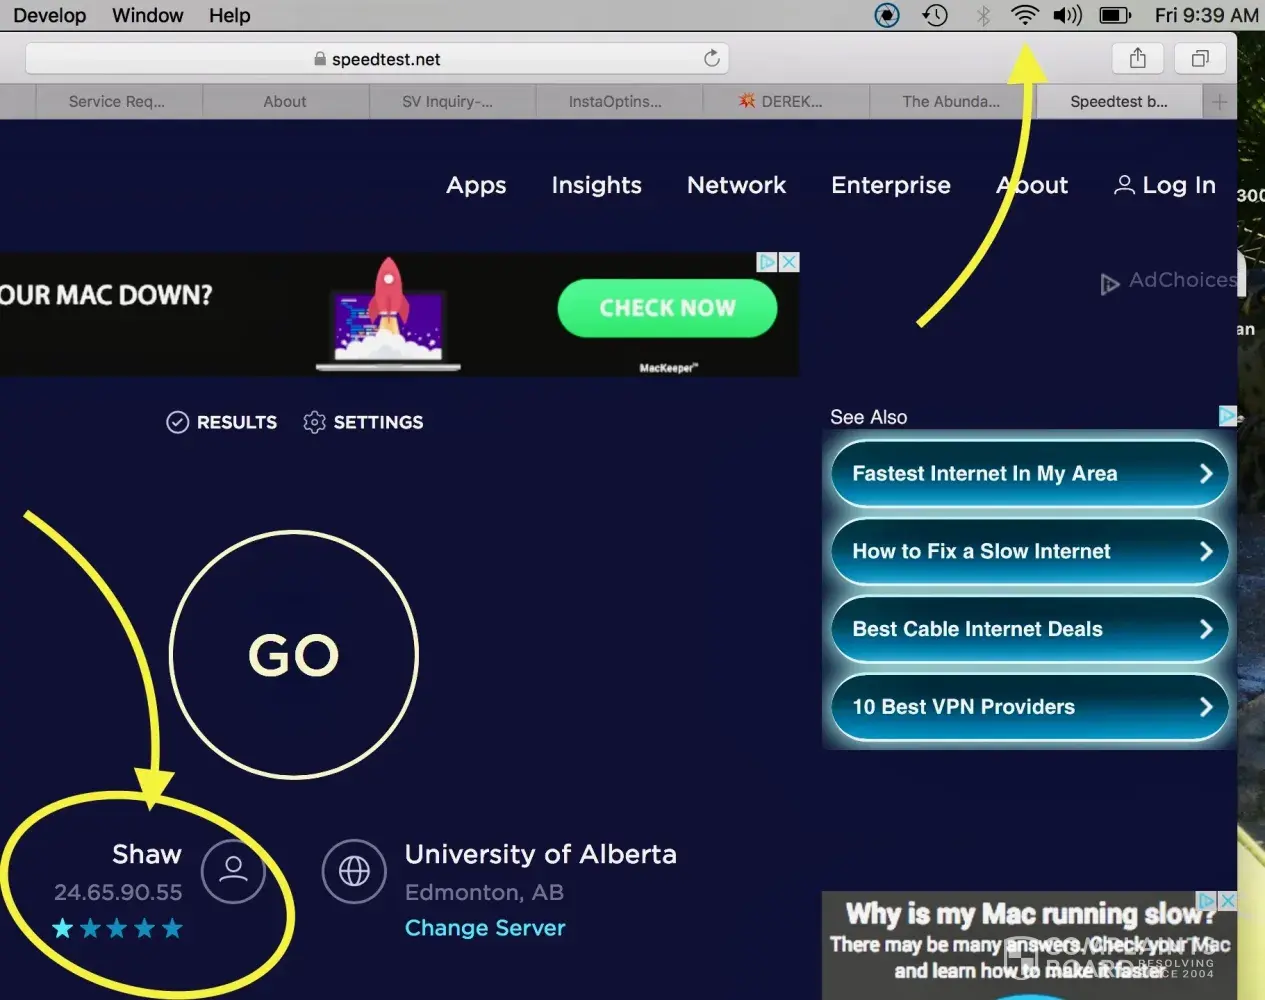
Task: Close the MacKeeper ad with X icon
Action: click(x=789, y=262)
